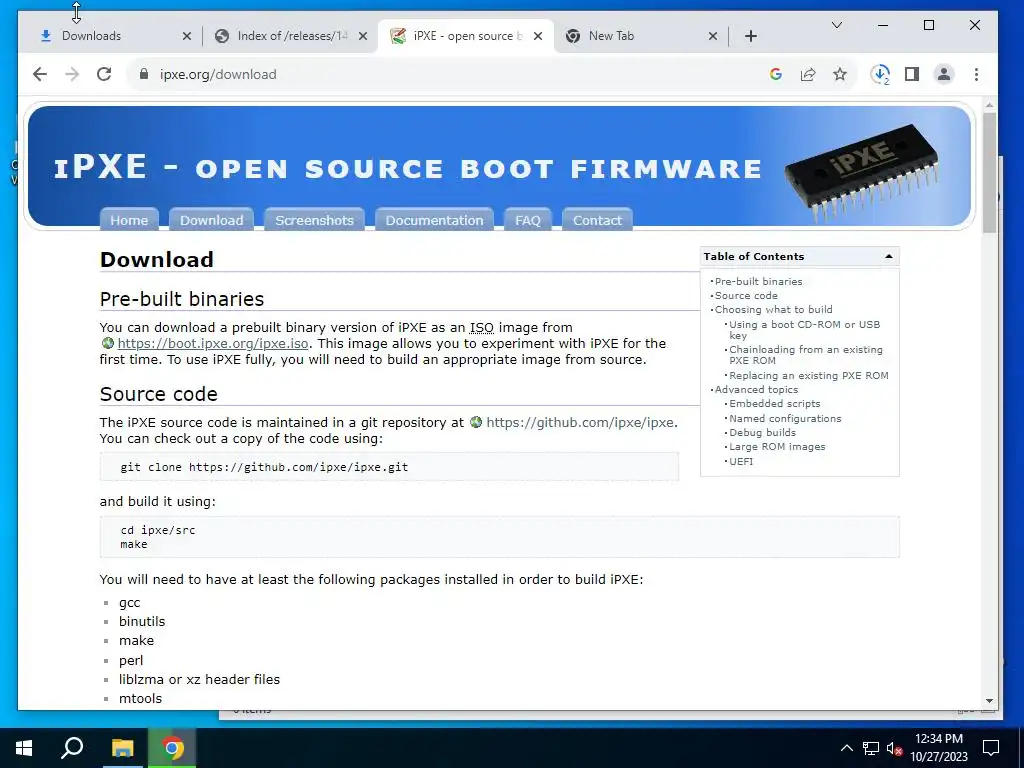
Task: Go to Debug builds section
Action: pyautogui.click(x=762, y=432)
